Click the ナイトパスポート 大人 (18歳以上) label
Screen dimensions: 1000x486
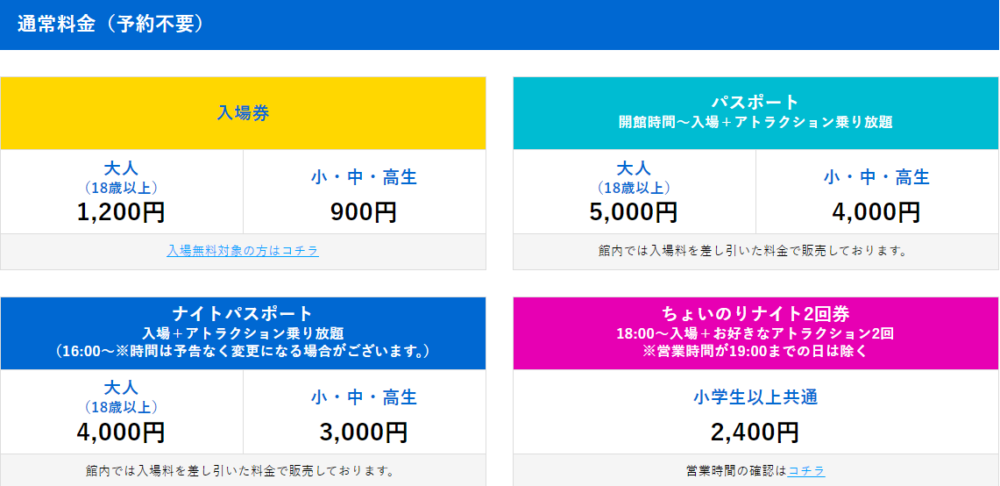[121, 397]
